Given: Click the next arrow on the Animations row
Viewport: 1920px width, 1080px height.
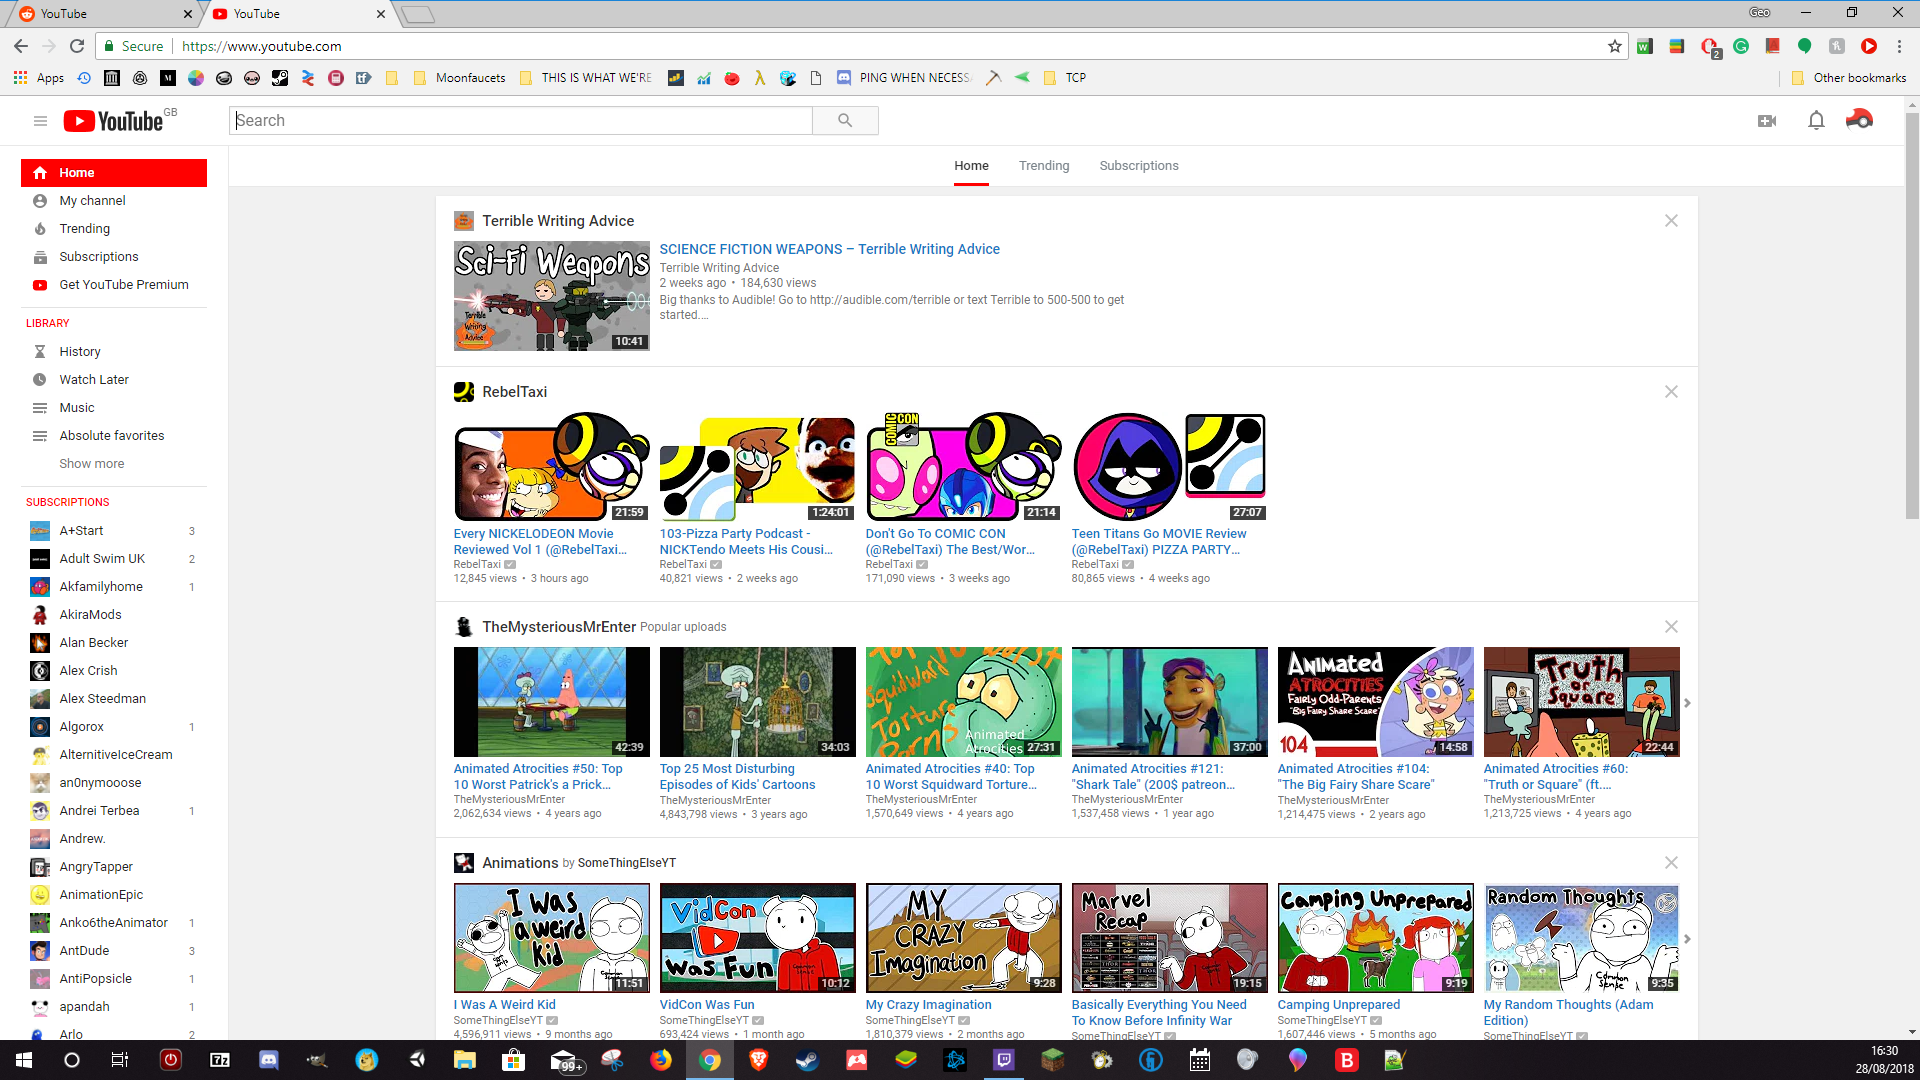Looking at the screenshot, I should [1687, 938].
